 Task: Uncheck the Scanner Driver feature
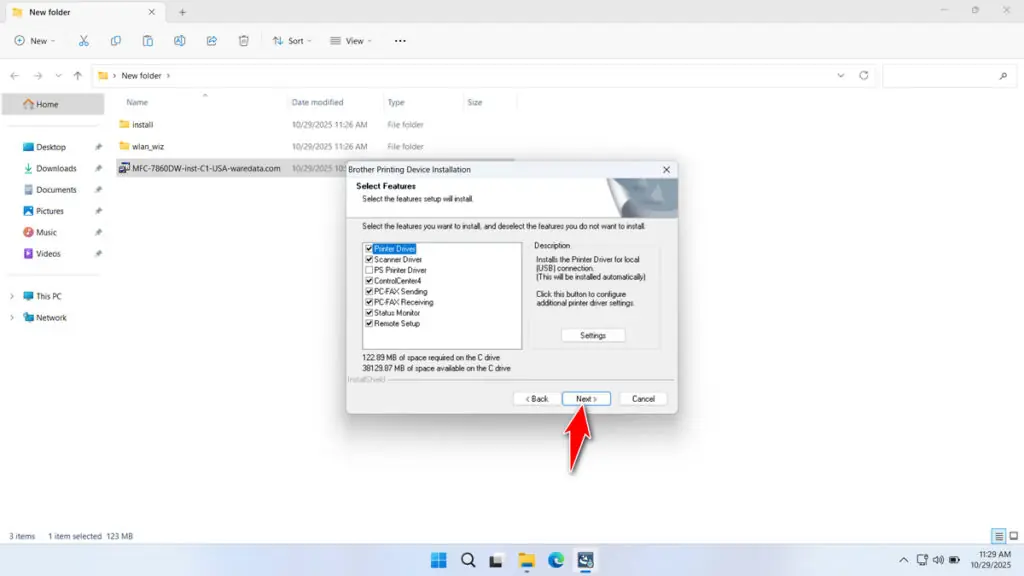(x=368, y=258)
